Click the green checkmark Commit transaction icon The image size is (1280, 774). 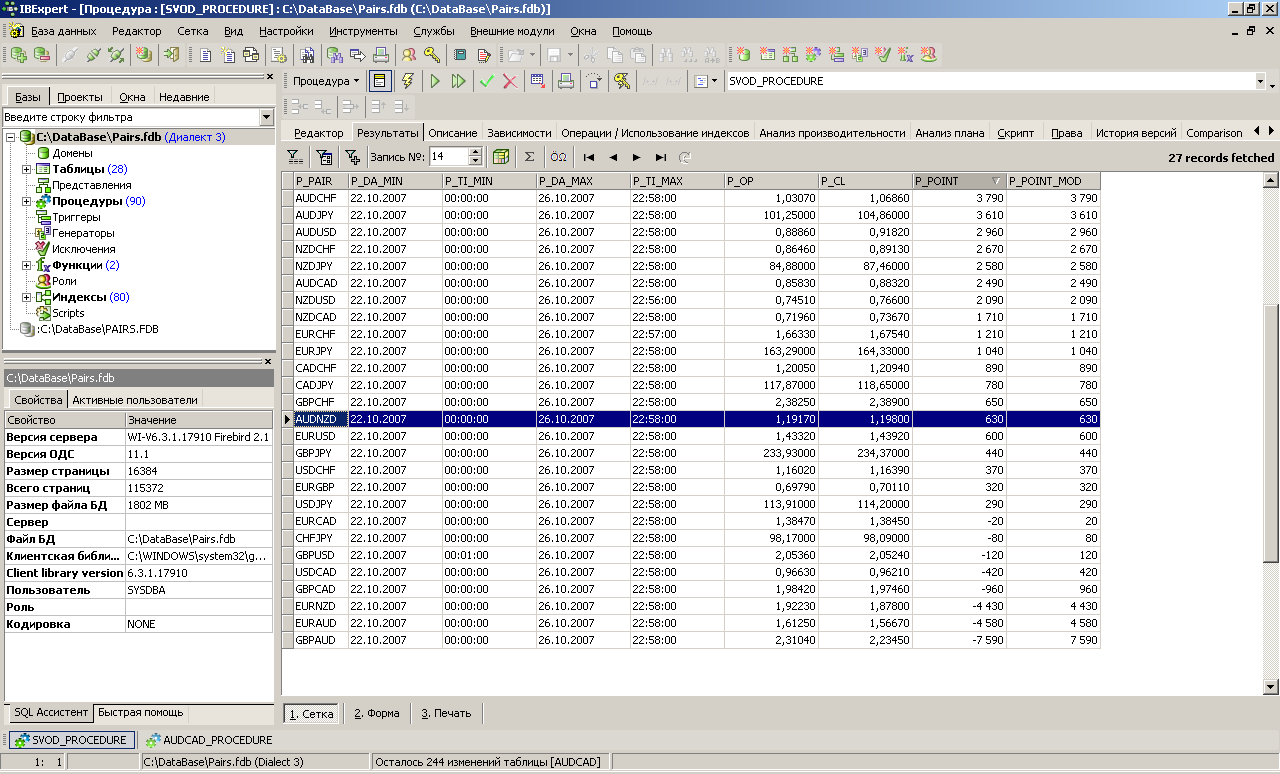(x=487, y=81)
